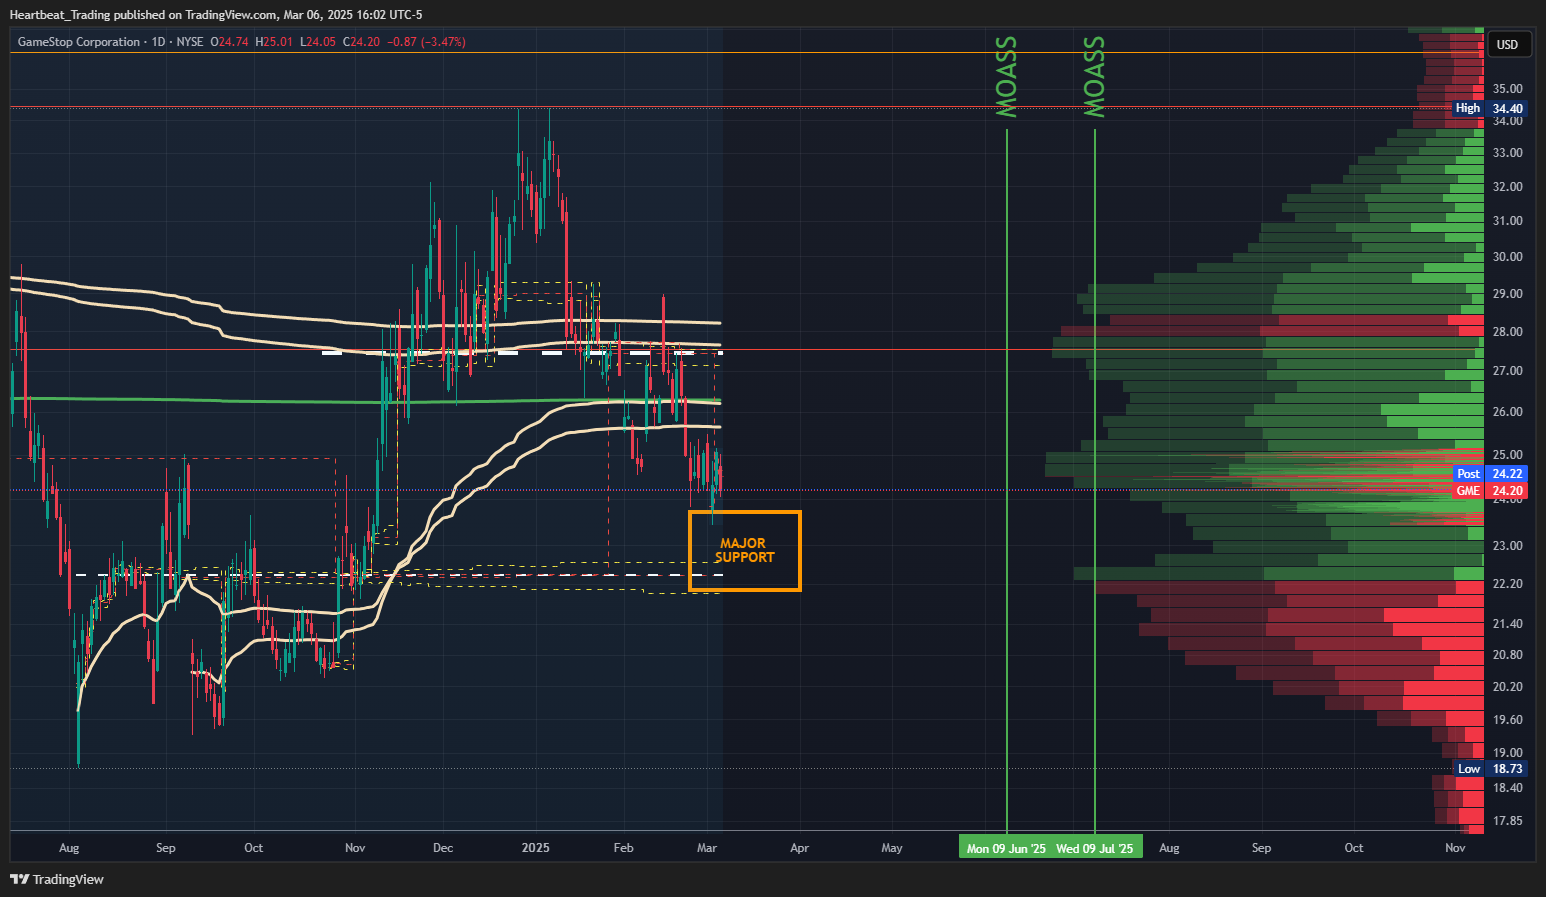Click the change value −0.87 (−3.47%)
Image resolution: width=1546 pixels, height=897 pixels.
426,42
